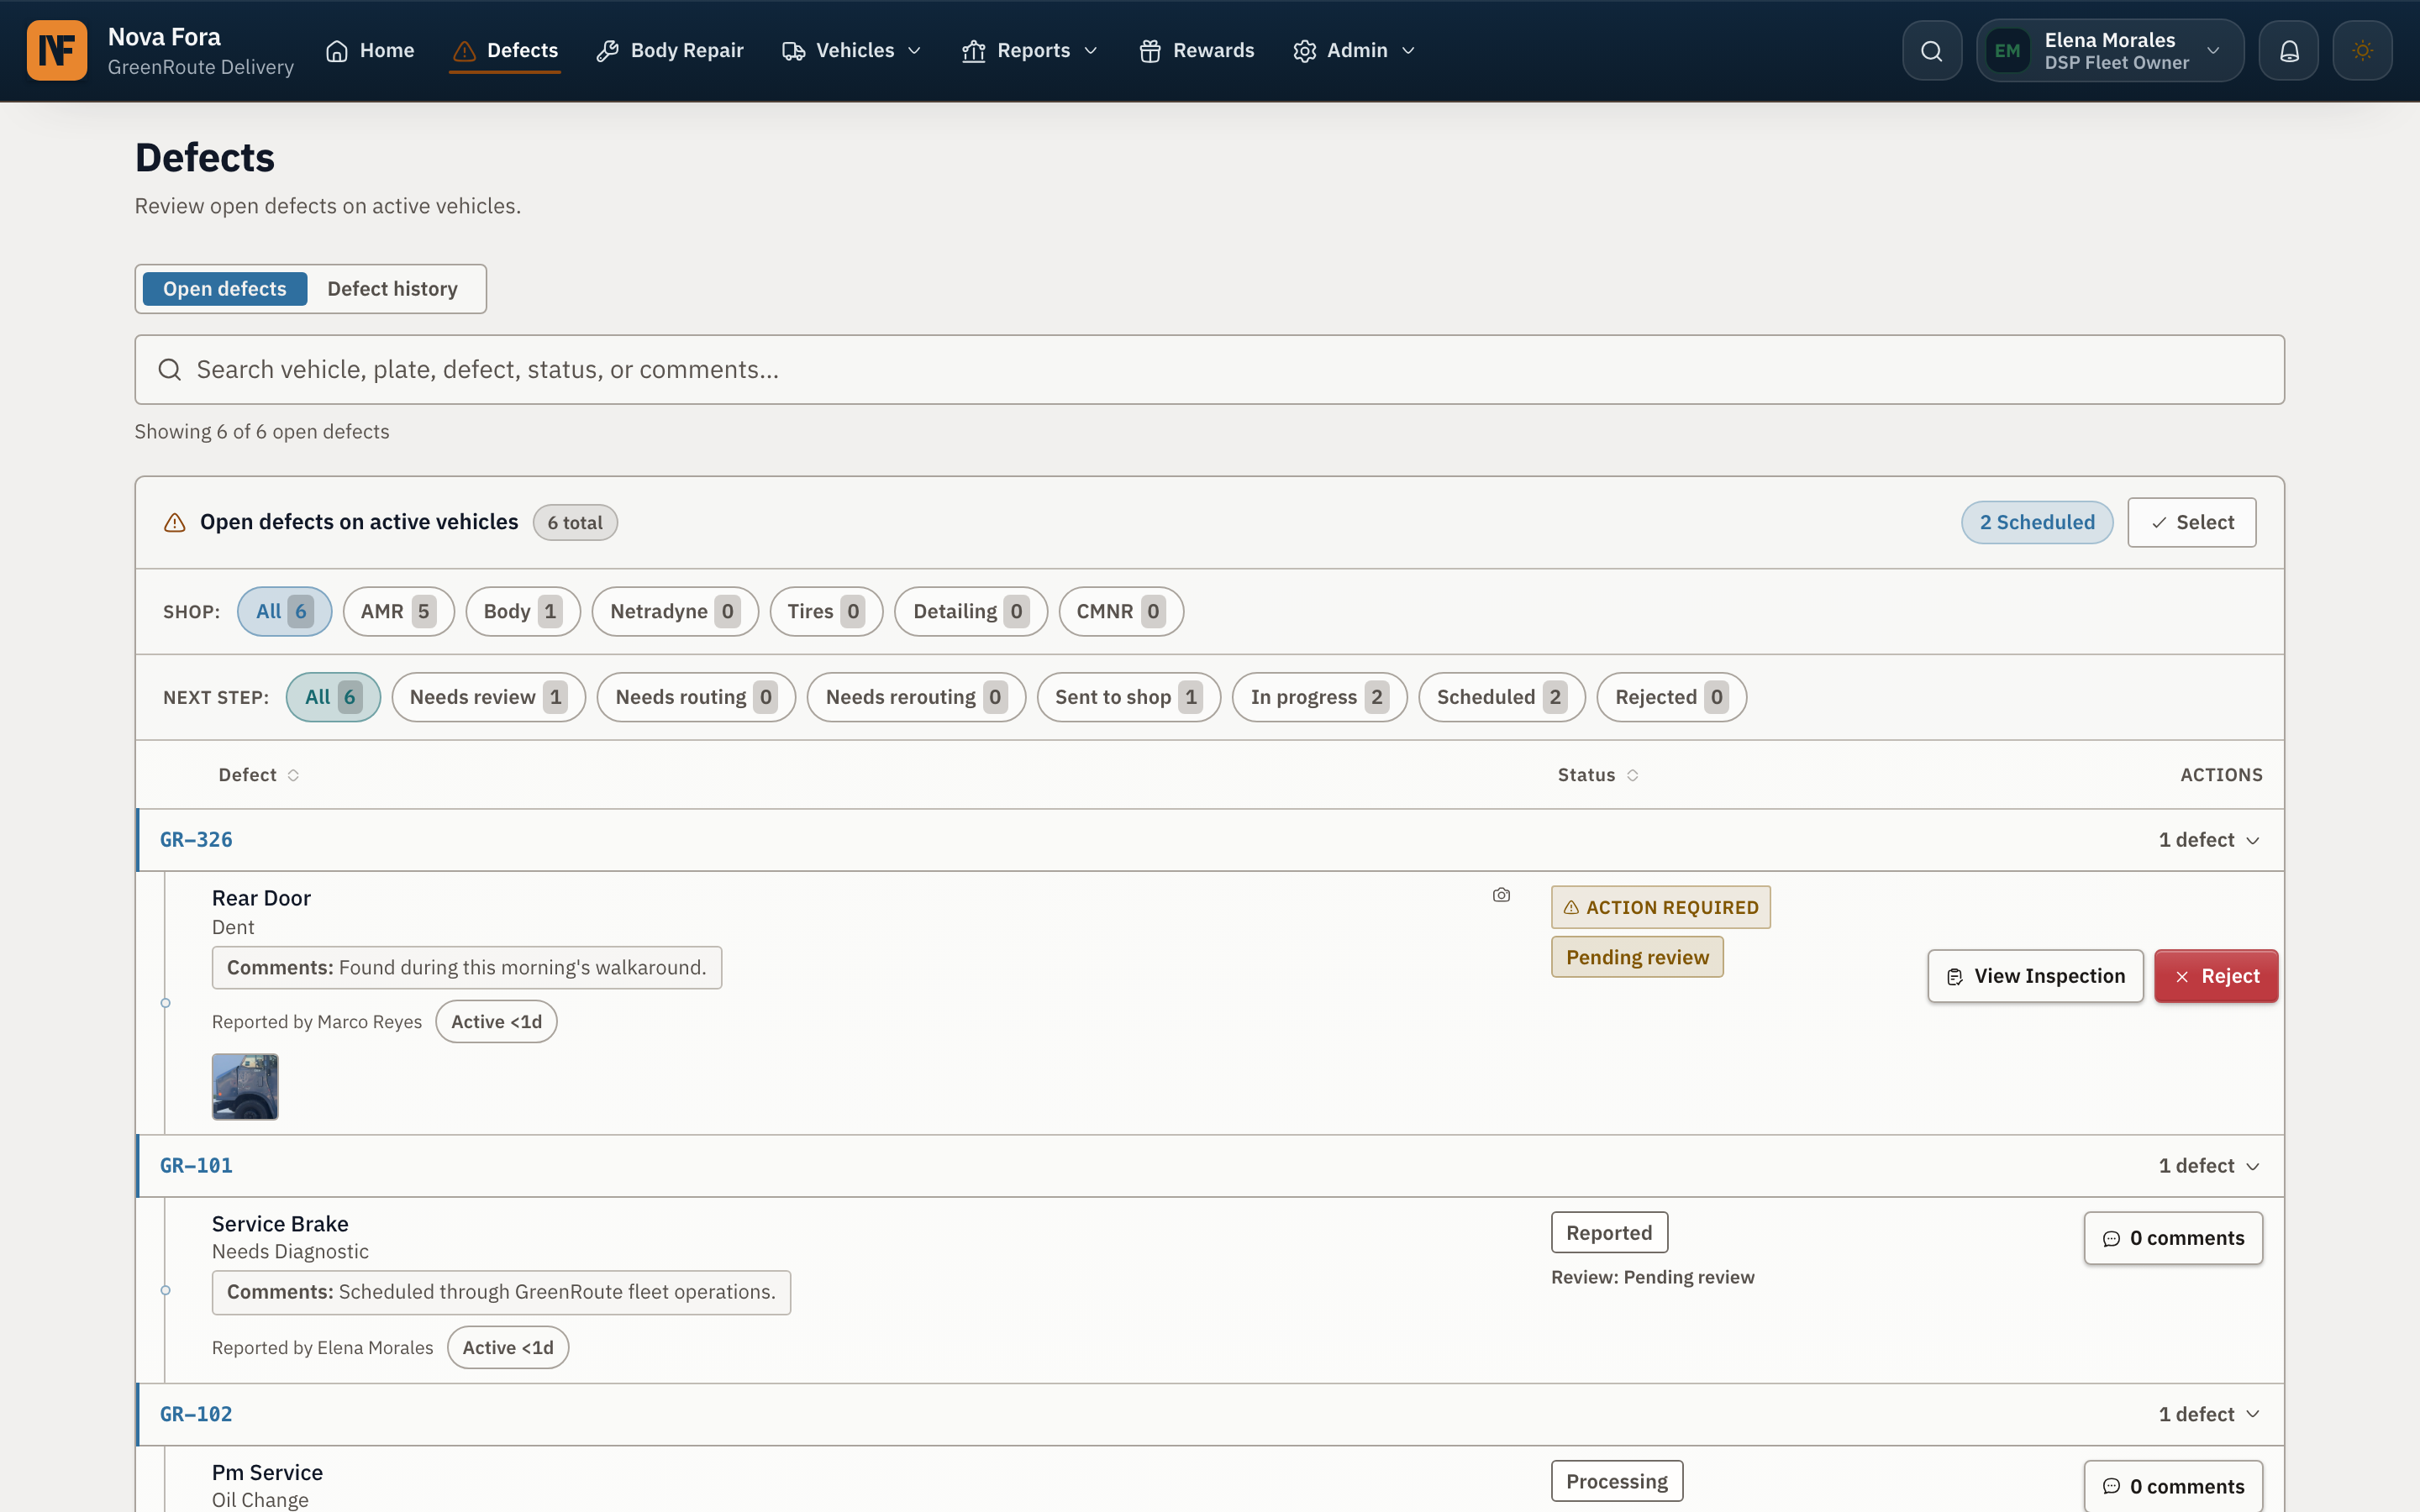This screenshot has height=1512, width=2420.
Task: Open the Elena Morales account menu
Action: [2110, 50]
